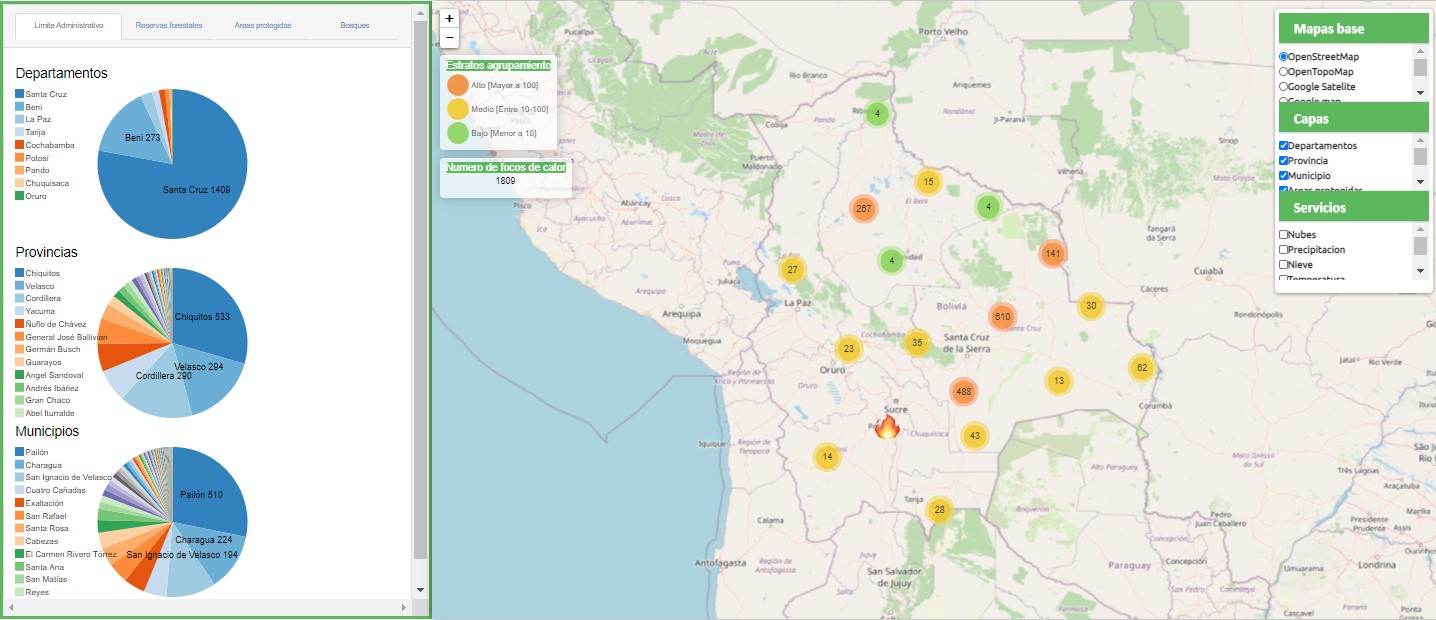The height and width of the screenshot is (620, 1436).
Task: Expand the Mapas base panel header
Action: point(1353,29)
